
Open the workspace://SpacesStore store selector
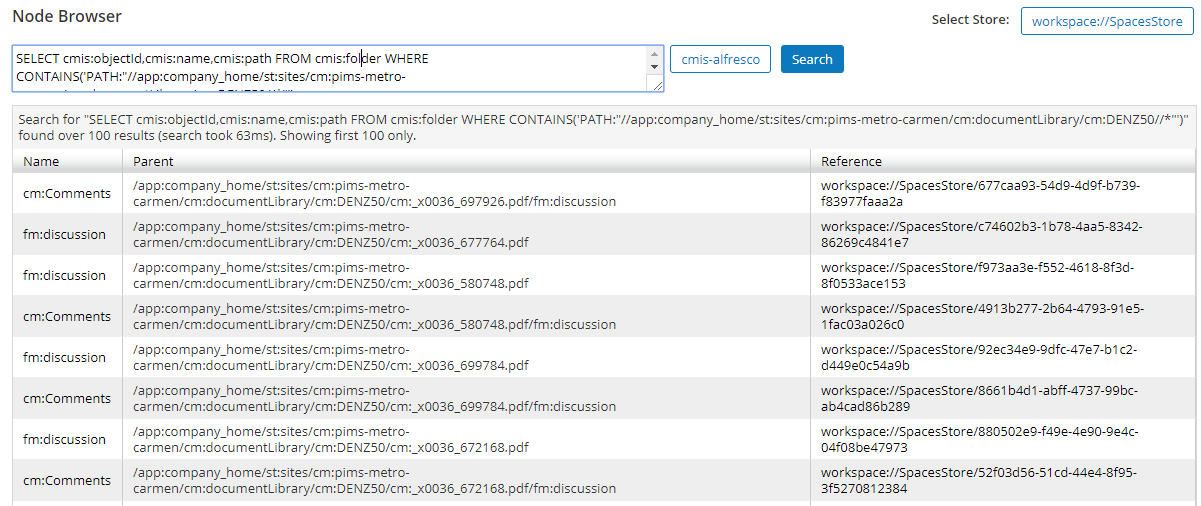[x=1107, y=20]
